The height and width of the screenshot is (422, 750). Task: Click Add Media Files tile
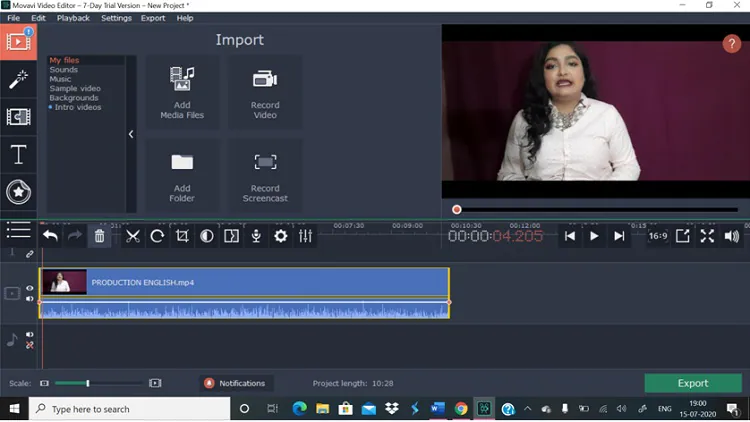coord(182,92)
